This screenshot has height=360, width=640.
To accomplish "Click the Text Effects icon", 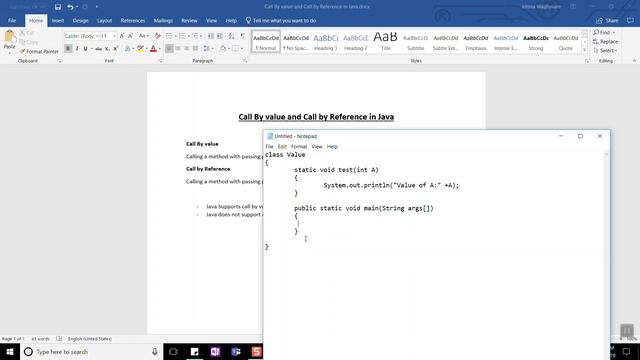I will point(127,49).
